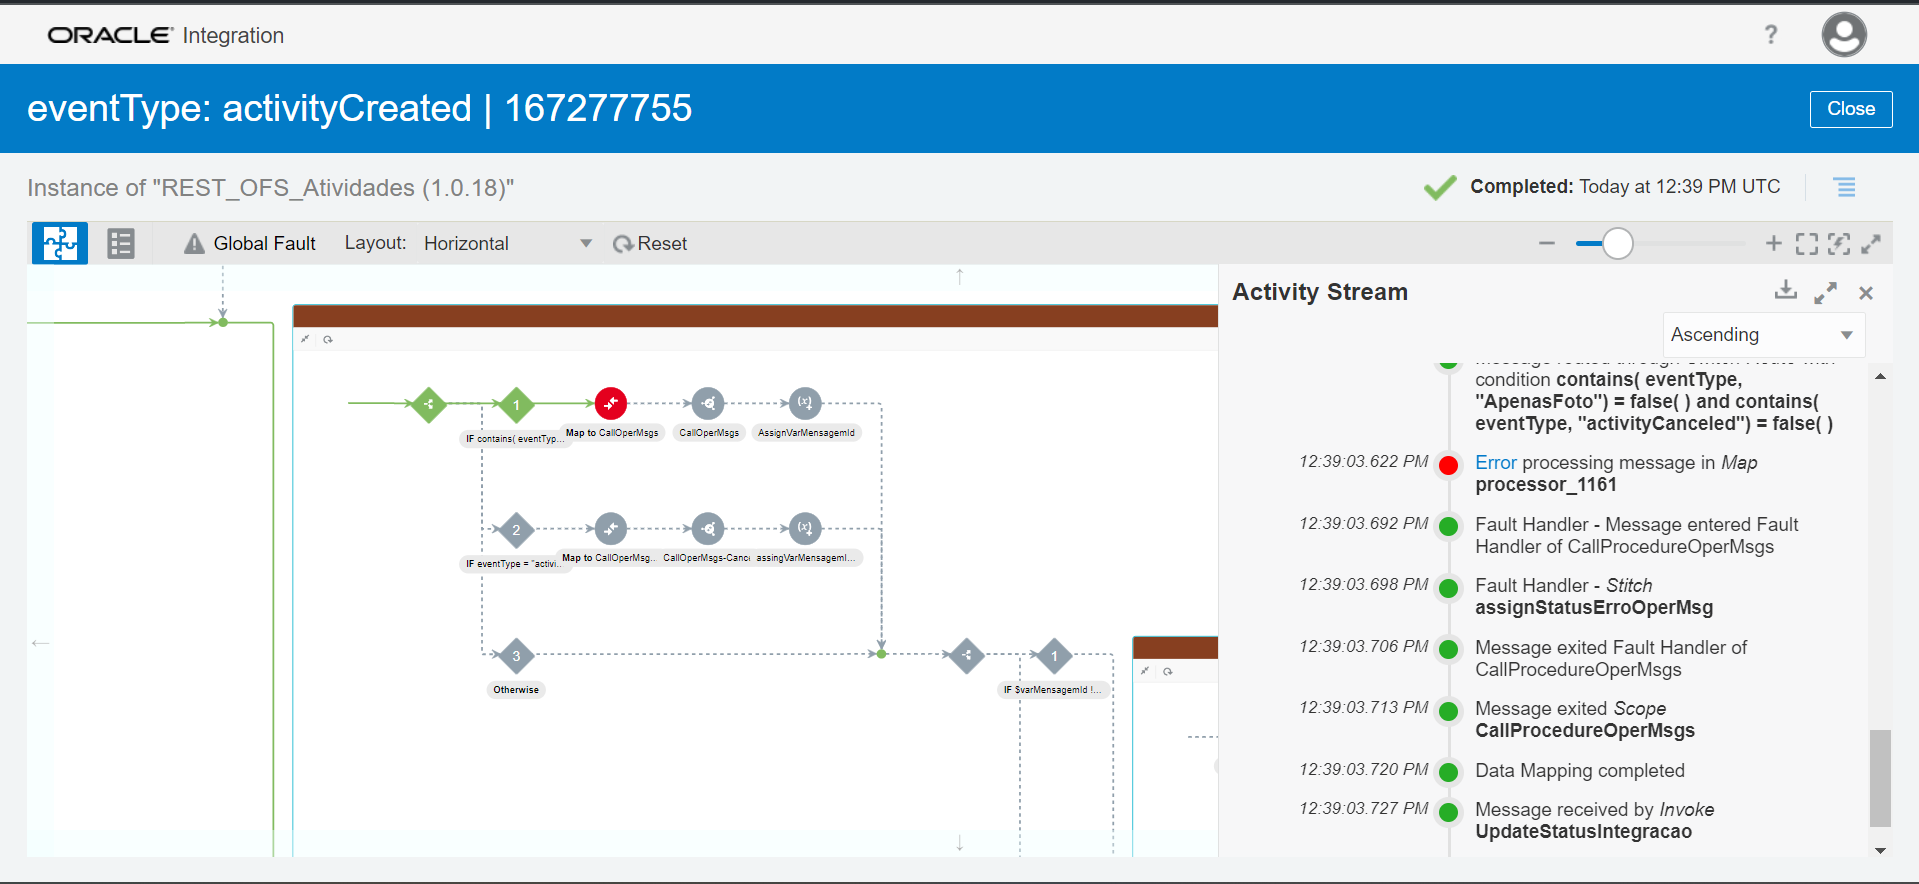Click the Error link in activity stream
The width and height of the screenshot is (1919, 884).
coord(1495,463)
